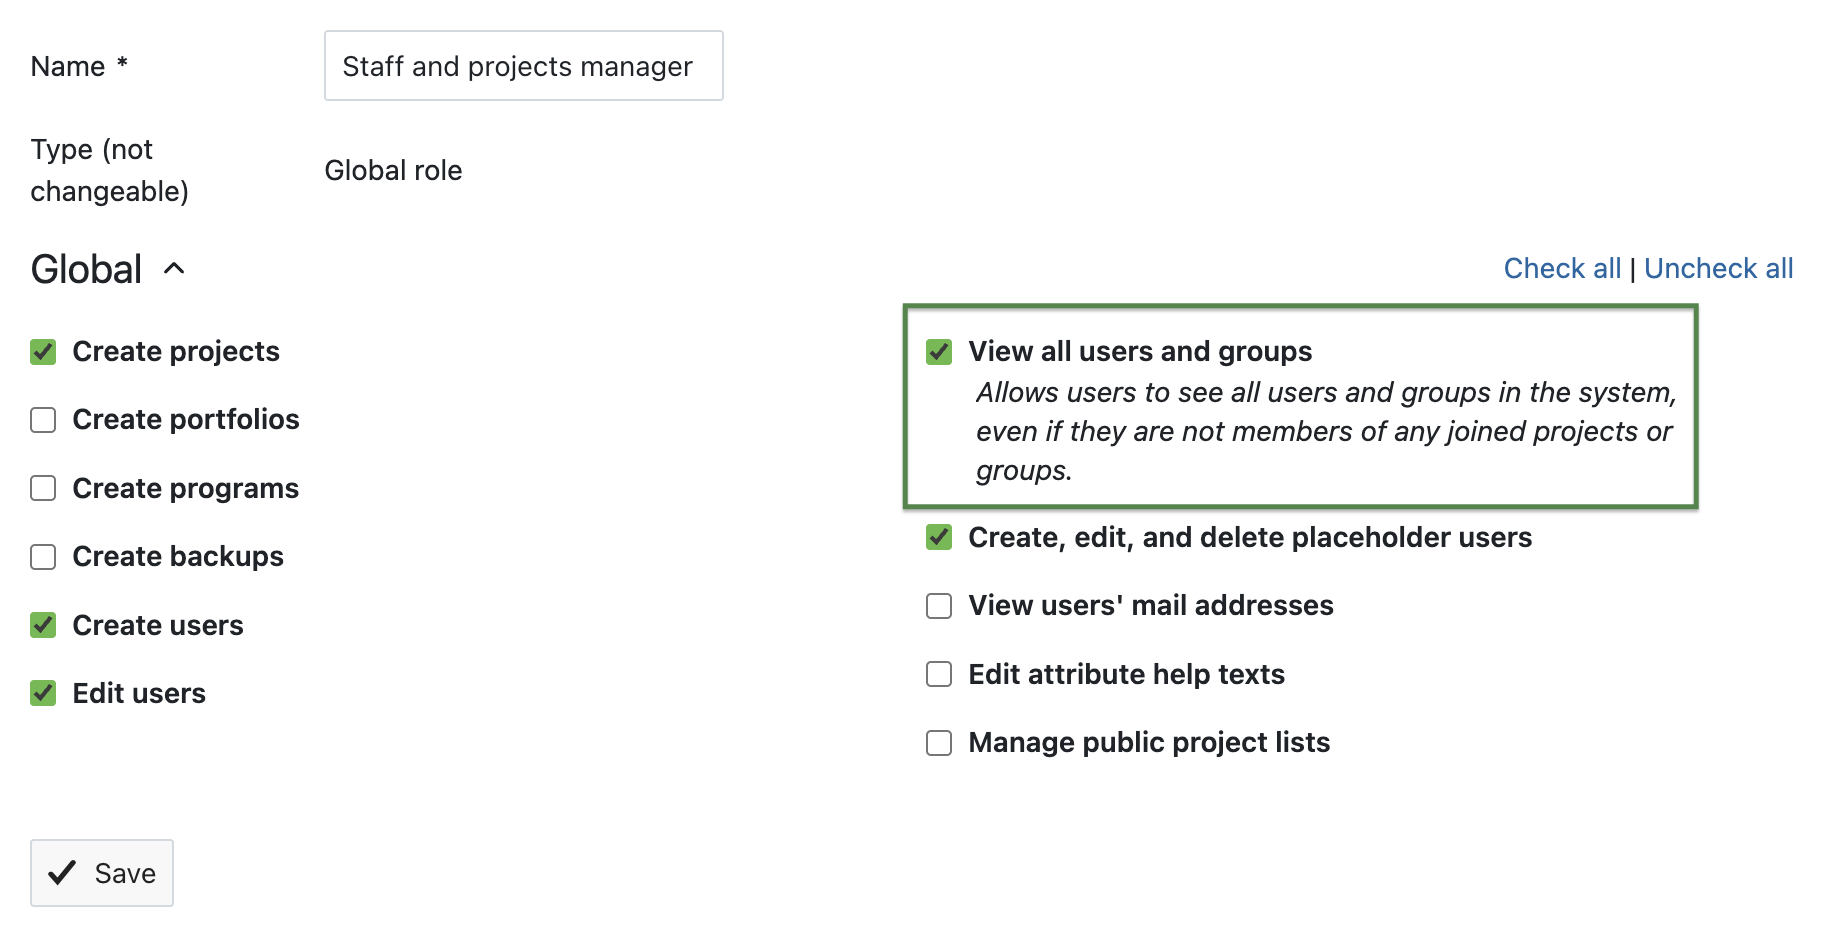Enable View users' mail addresses
The height and width of the screenshot is (932, 1822).
(938, 606)
